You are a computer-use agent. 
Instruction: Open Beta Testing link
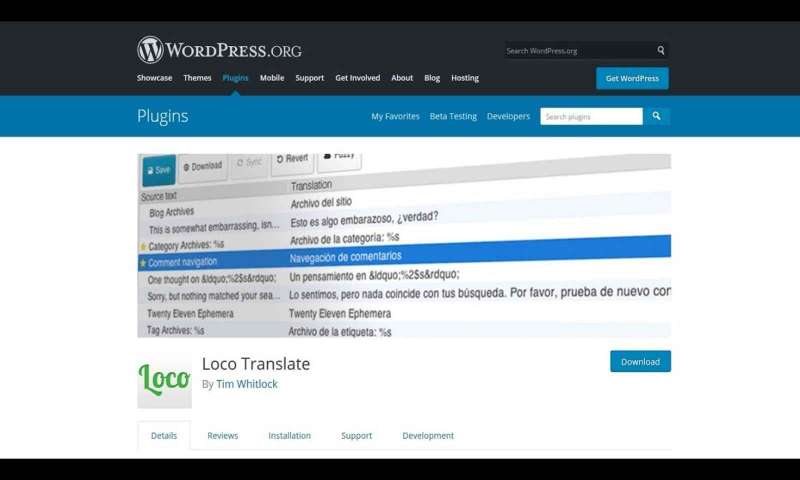coord(453,116)
